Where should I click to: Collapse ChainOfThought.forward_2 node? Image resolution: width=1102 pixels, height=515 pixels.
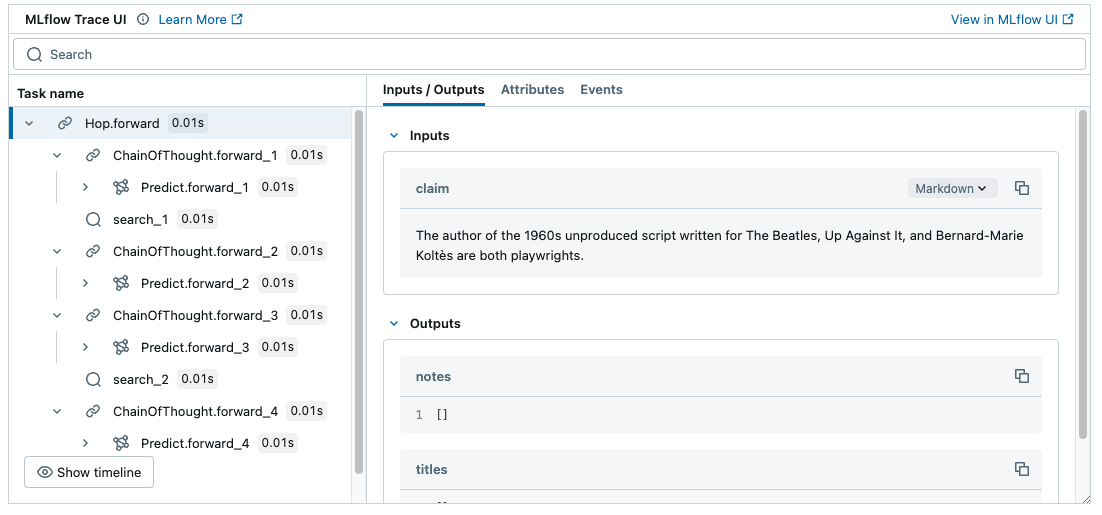pyautogui.click(x=57, y=251)
